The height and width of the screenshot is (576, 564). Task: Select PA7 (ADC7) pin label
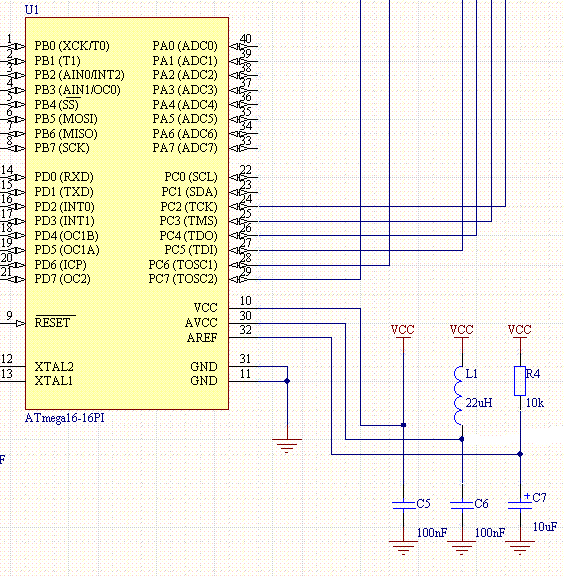click(x=185, y=148)
